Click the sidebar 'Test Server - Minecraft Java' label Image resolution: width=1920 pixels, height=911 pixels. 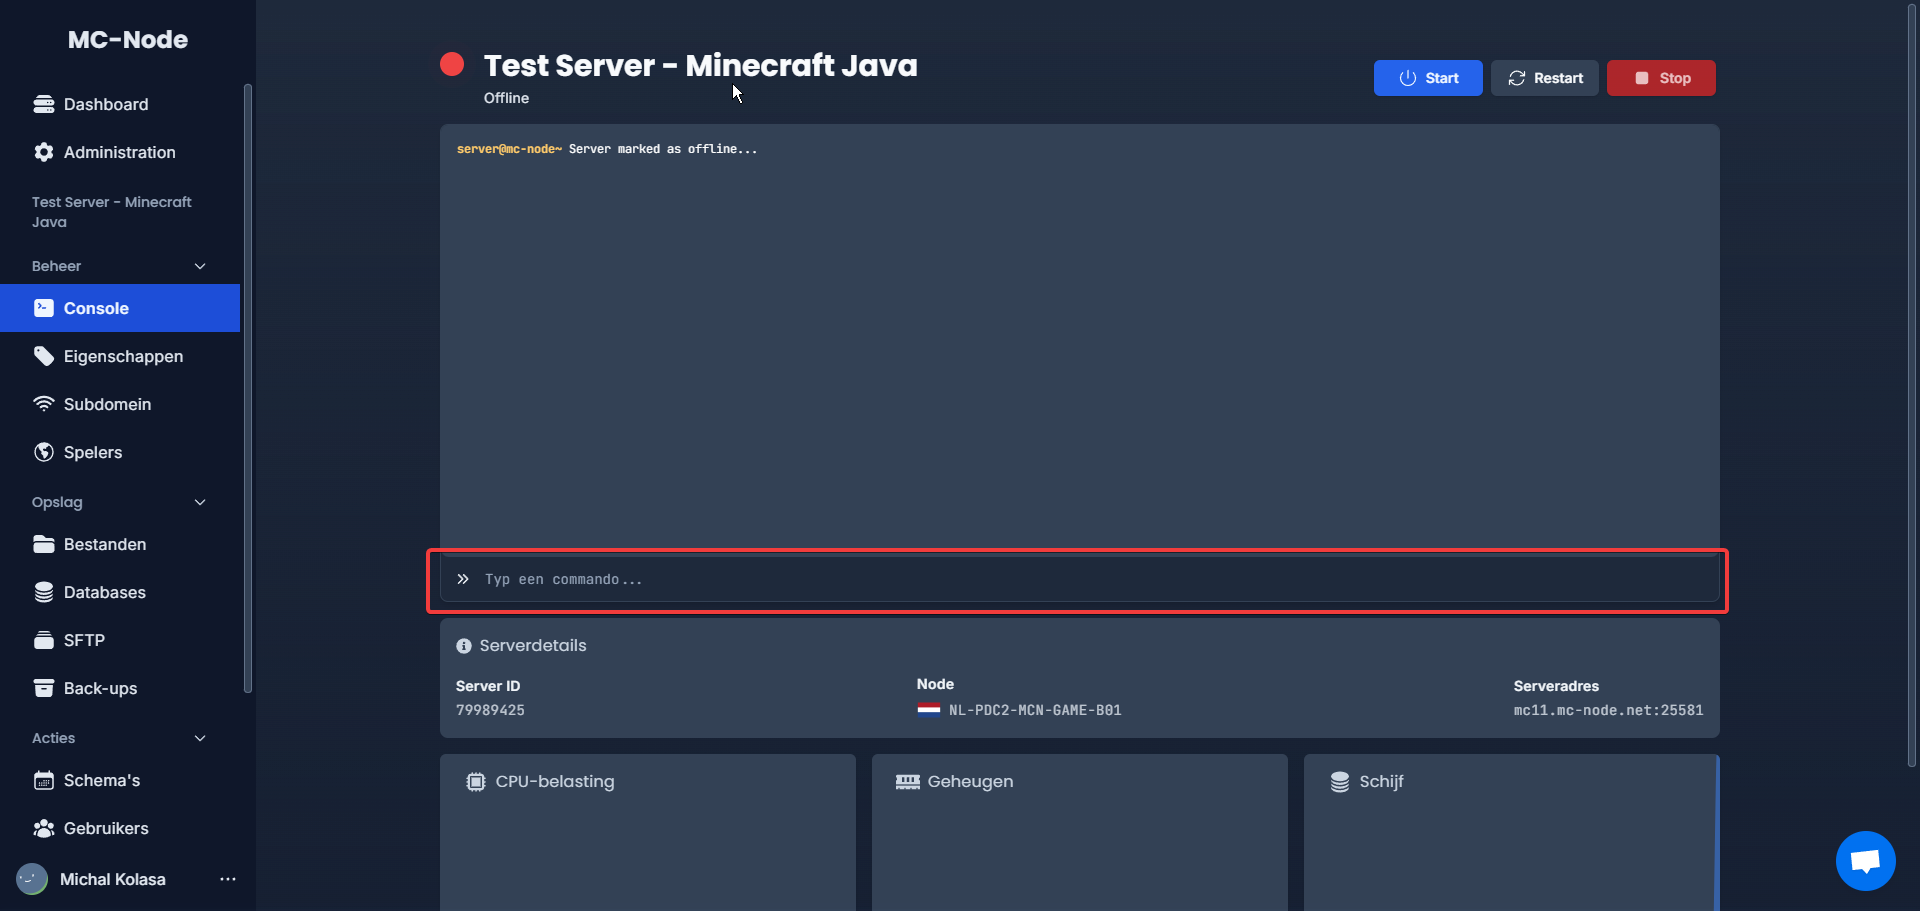pyautogui.click(x=112, y=212)
